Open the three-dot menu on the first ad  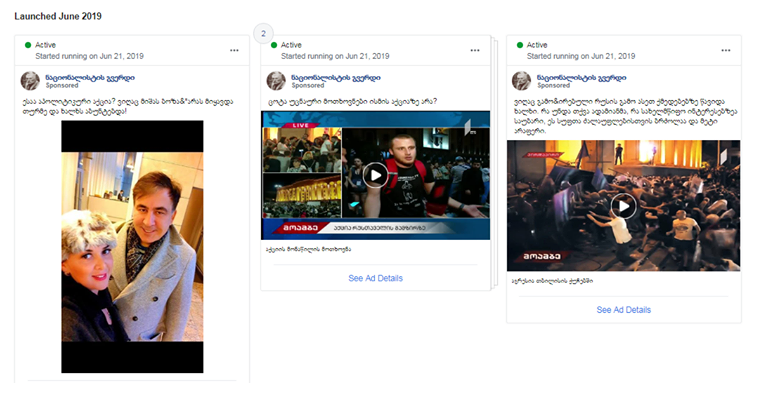pyautogui.click(x=234, y=50)
